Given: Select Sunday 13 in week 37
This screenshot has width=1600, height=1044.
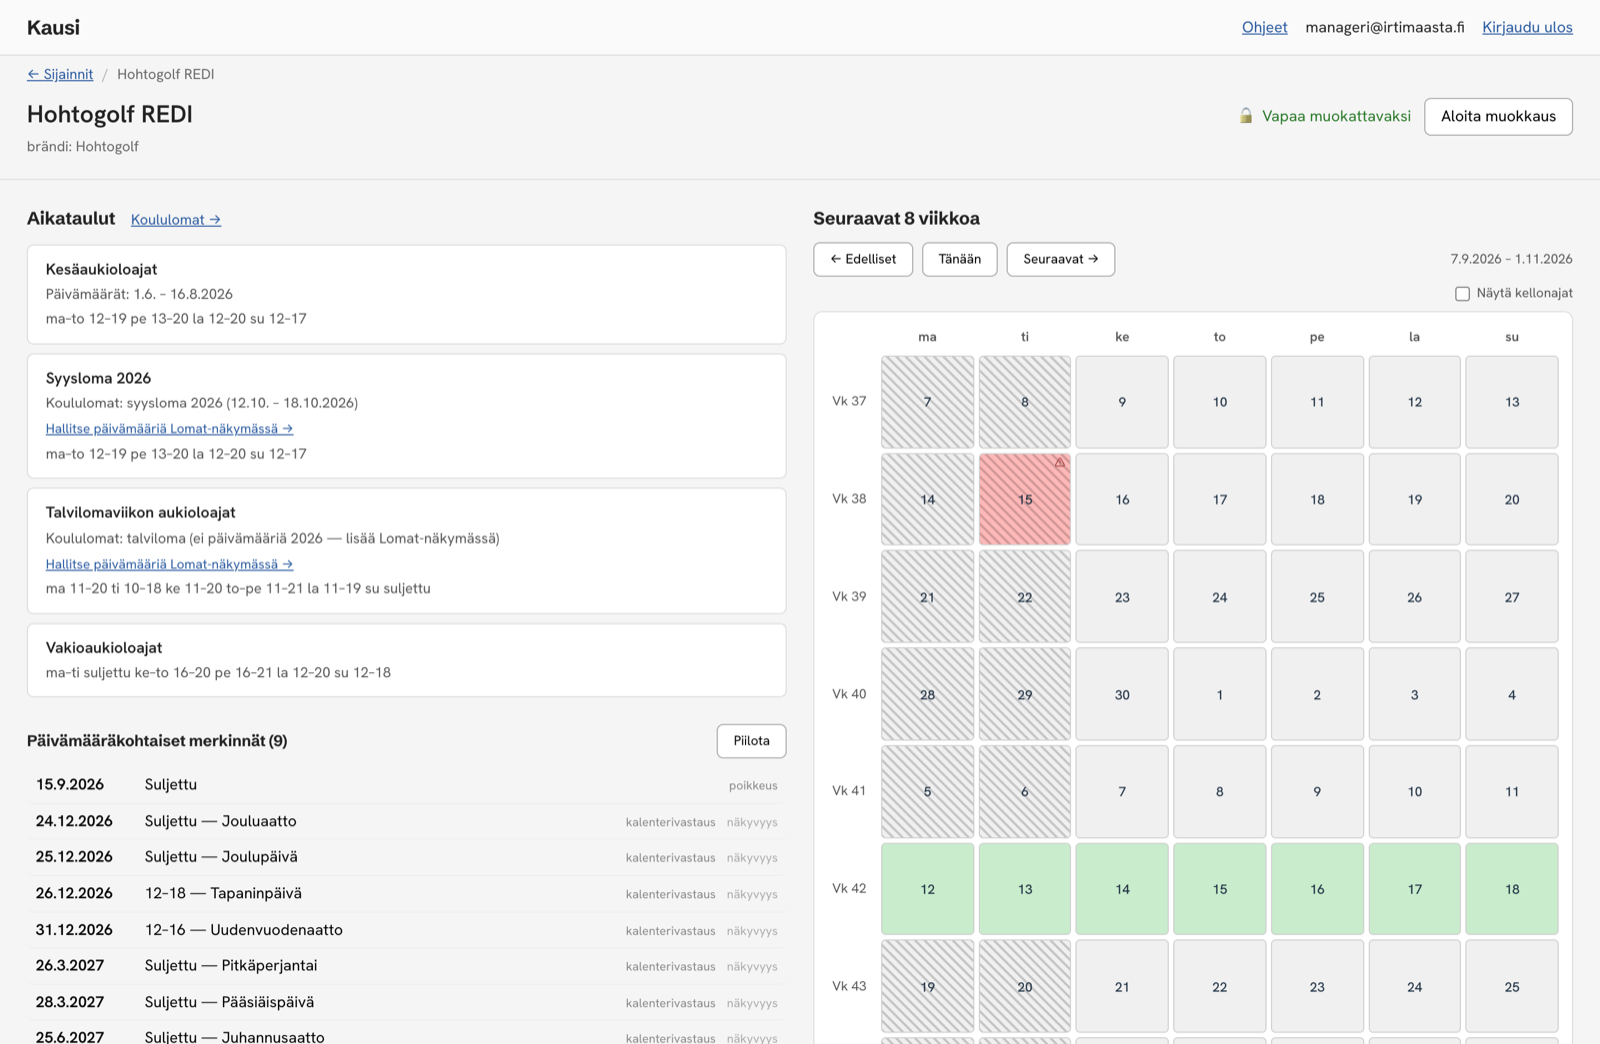Looking at the screenshot, I should (x=1512, y=402).
